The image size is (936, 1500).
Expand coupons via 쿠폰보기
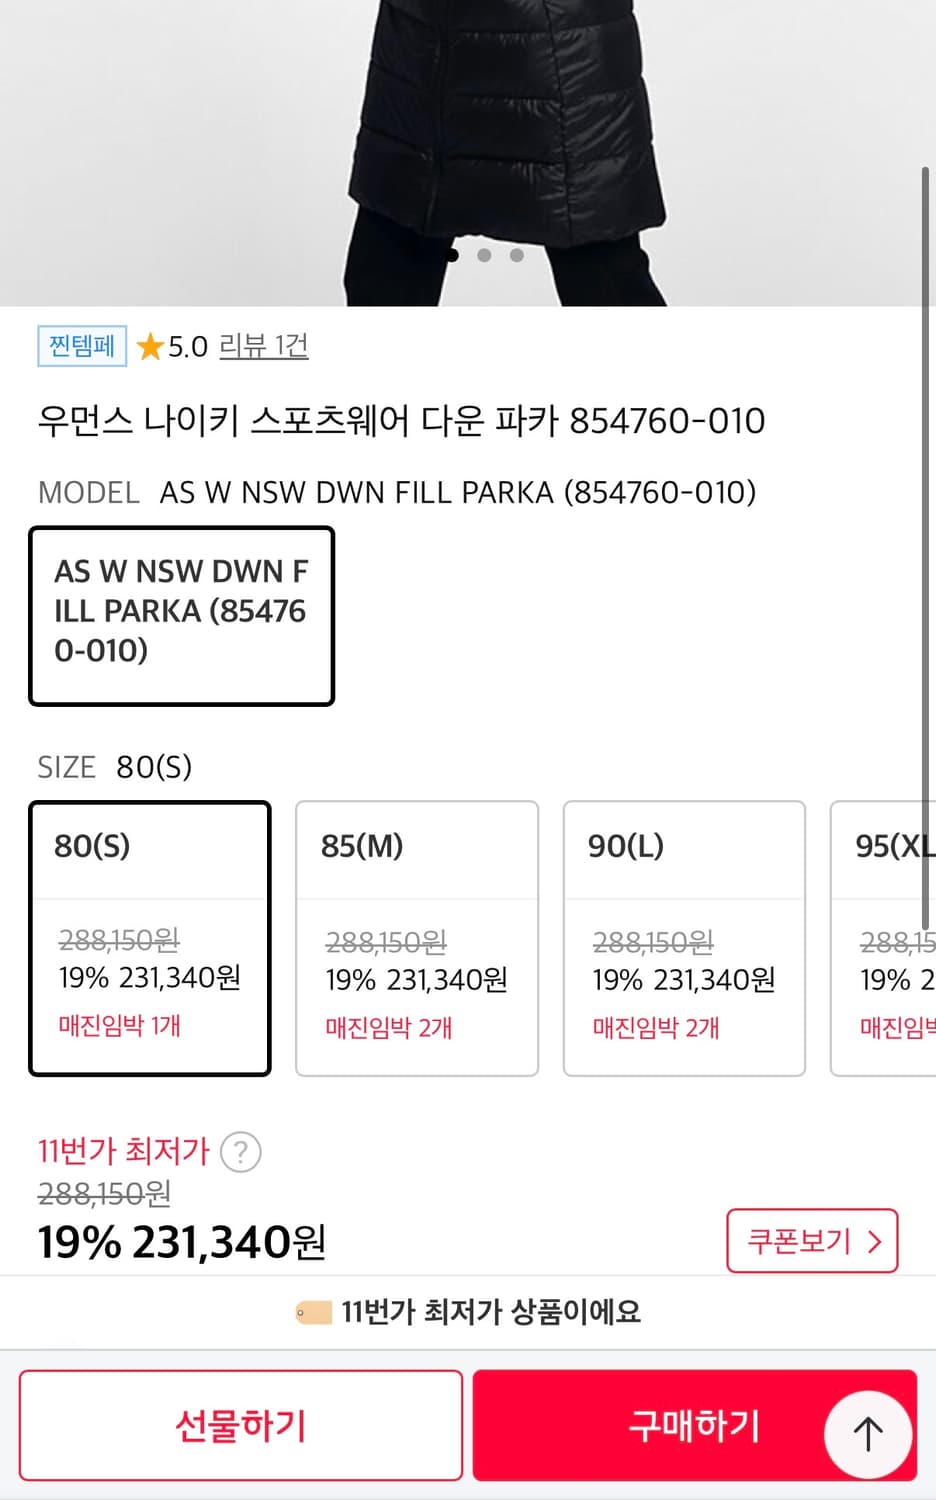[x=812, y=1240]
